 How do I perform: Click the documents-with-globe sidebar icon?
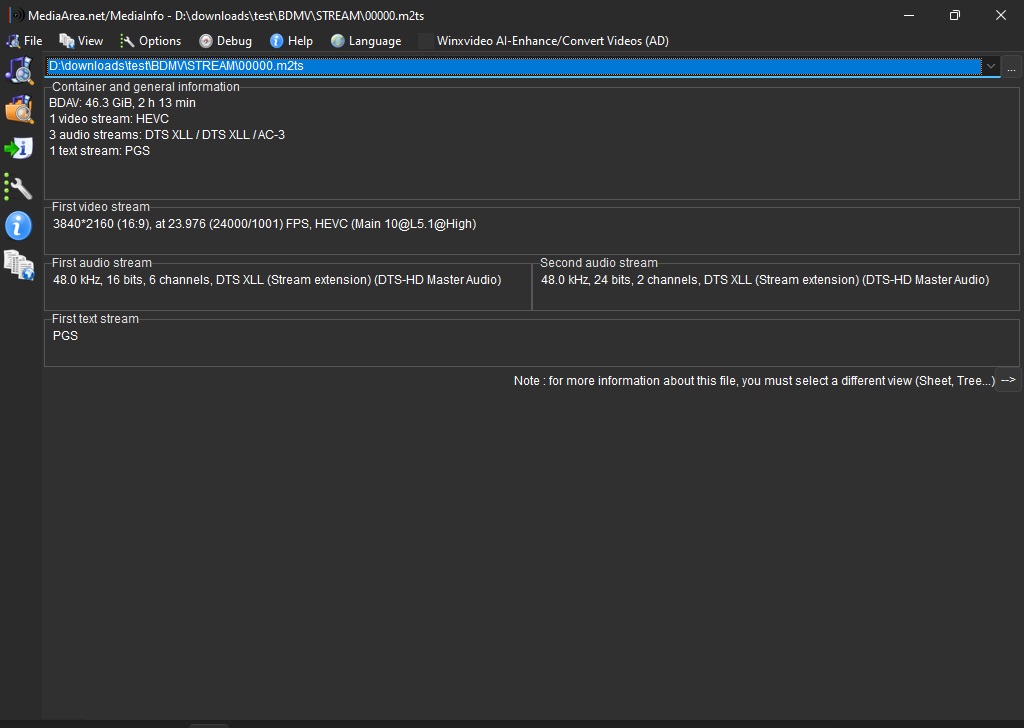tap(19, 265)
